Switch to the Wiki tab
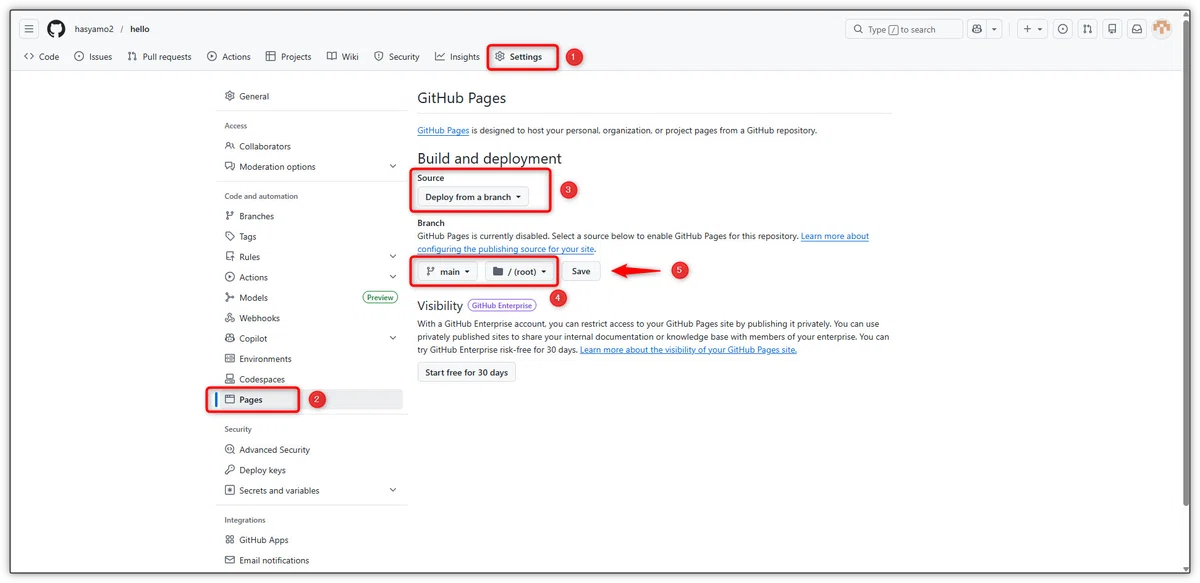 343,57
